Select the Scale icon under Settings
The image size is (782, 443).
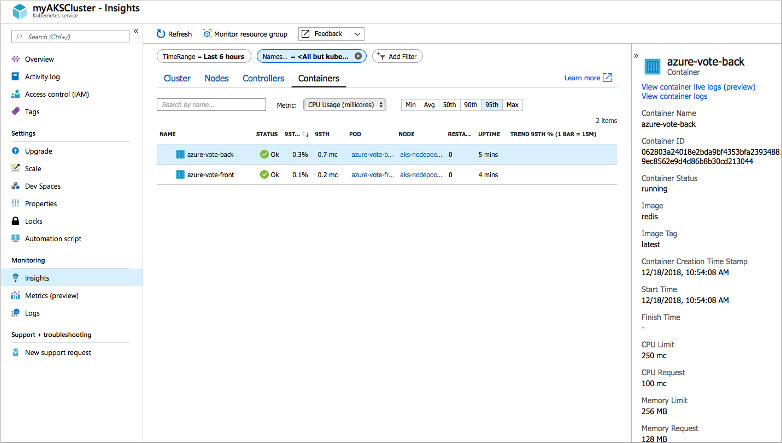15,168
